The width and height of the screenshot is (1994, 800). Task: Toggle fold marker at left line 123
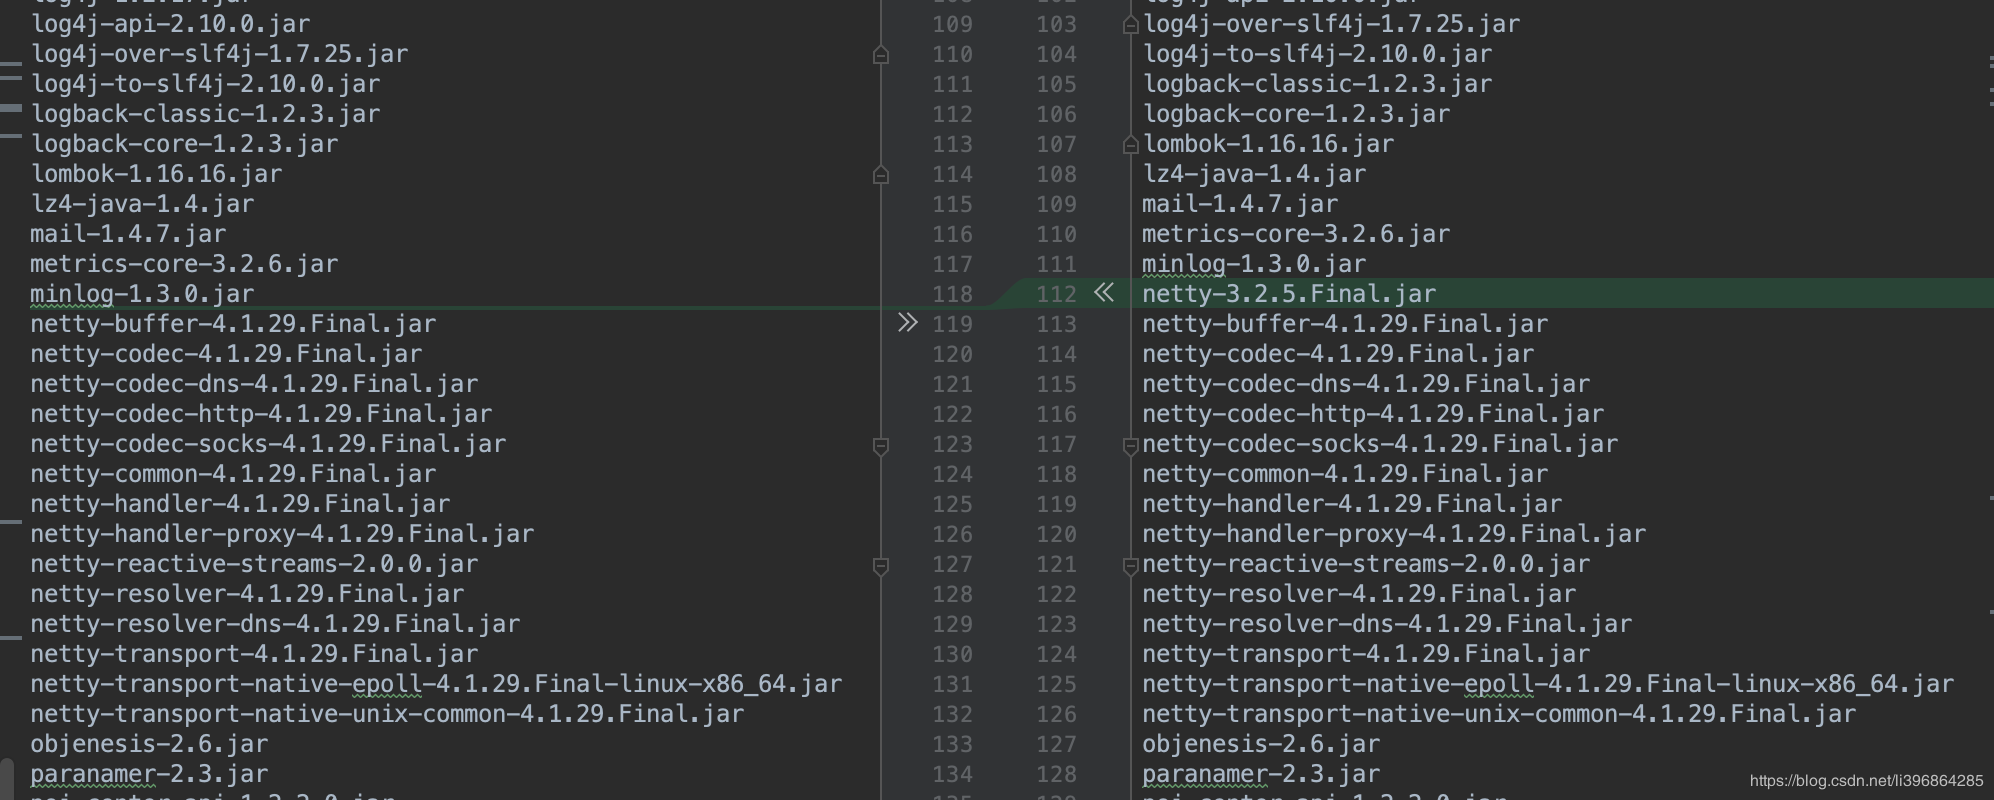pos(881,446)
